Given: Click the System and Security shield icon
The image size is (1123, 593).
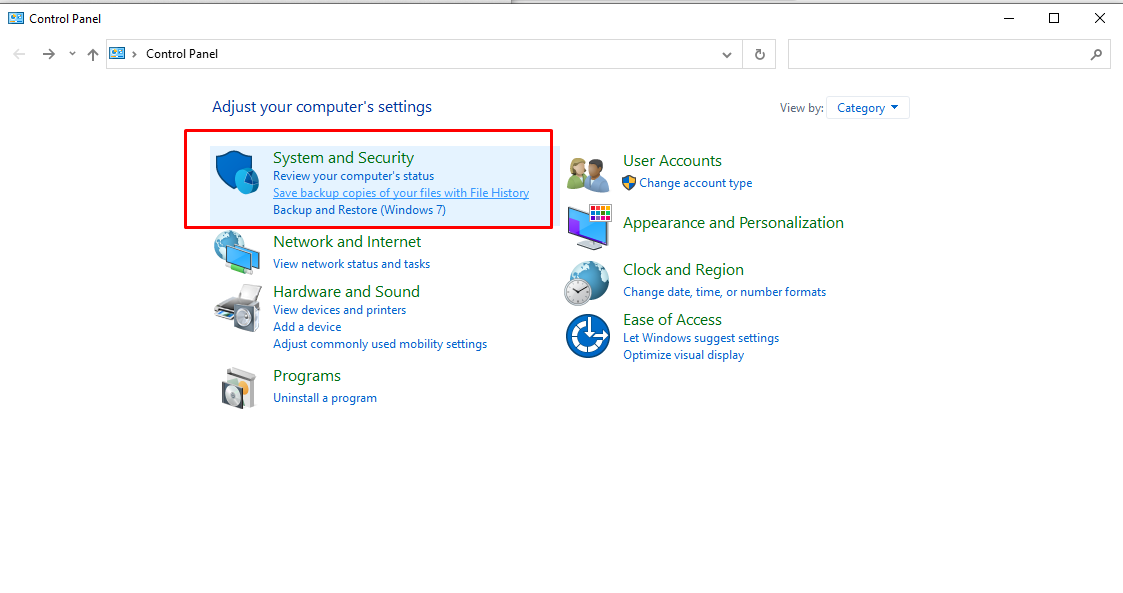Looking at the screenshot, I should 238,174.
